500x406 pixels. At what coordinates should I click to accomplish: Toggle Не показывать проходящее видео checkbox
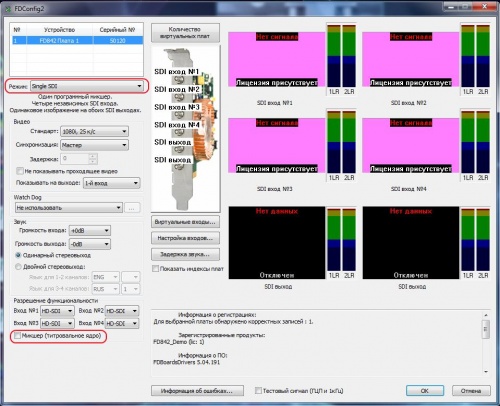point(20,171)
